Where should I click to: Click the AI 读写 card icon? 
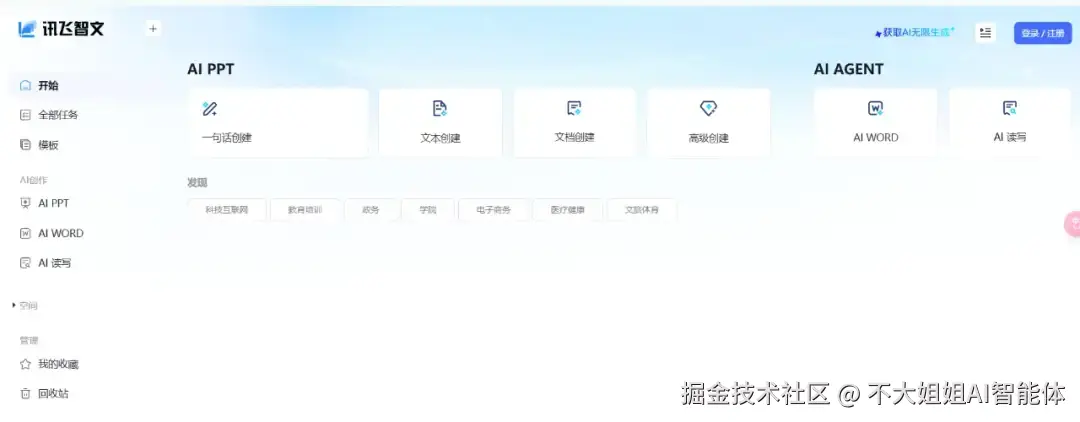1010,108
